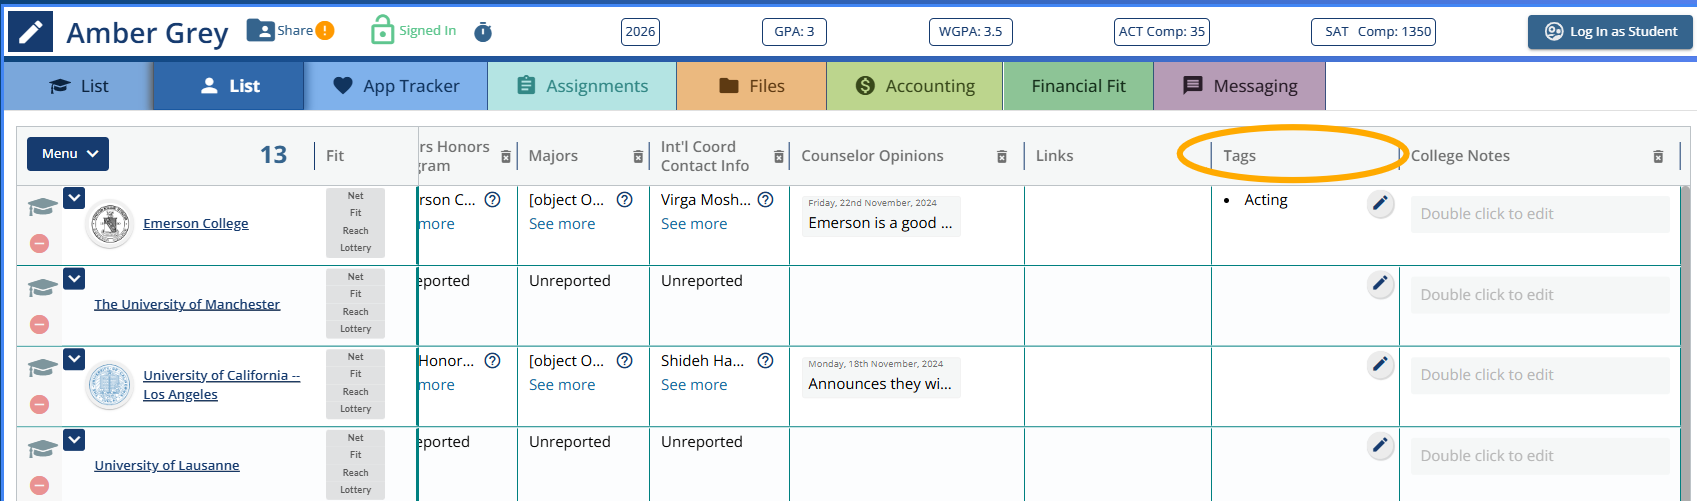Click the UCLA seal logo
This screenshot has width=1697, height=501.
pyautogui.click(x=110, y=385)
